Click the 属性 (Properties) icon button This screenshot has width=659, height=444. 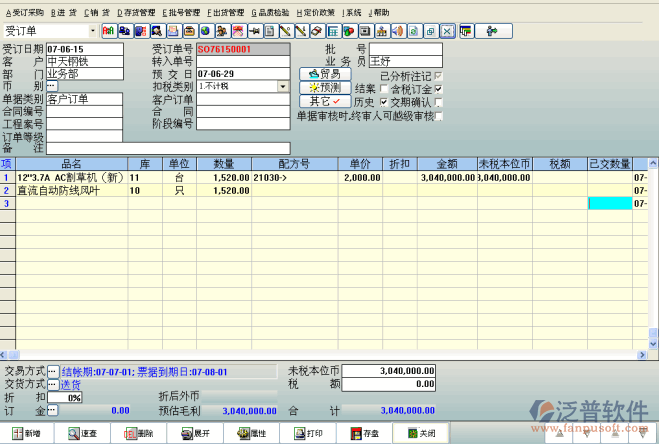point(251,434)
